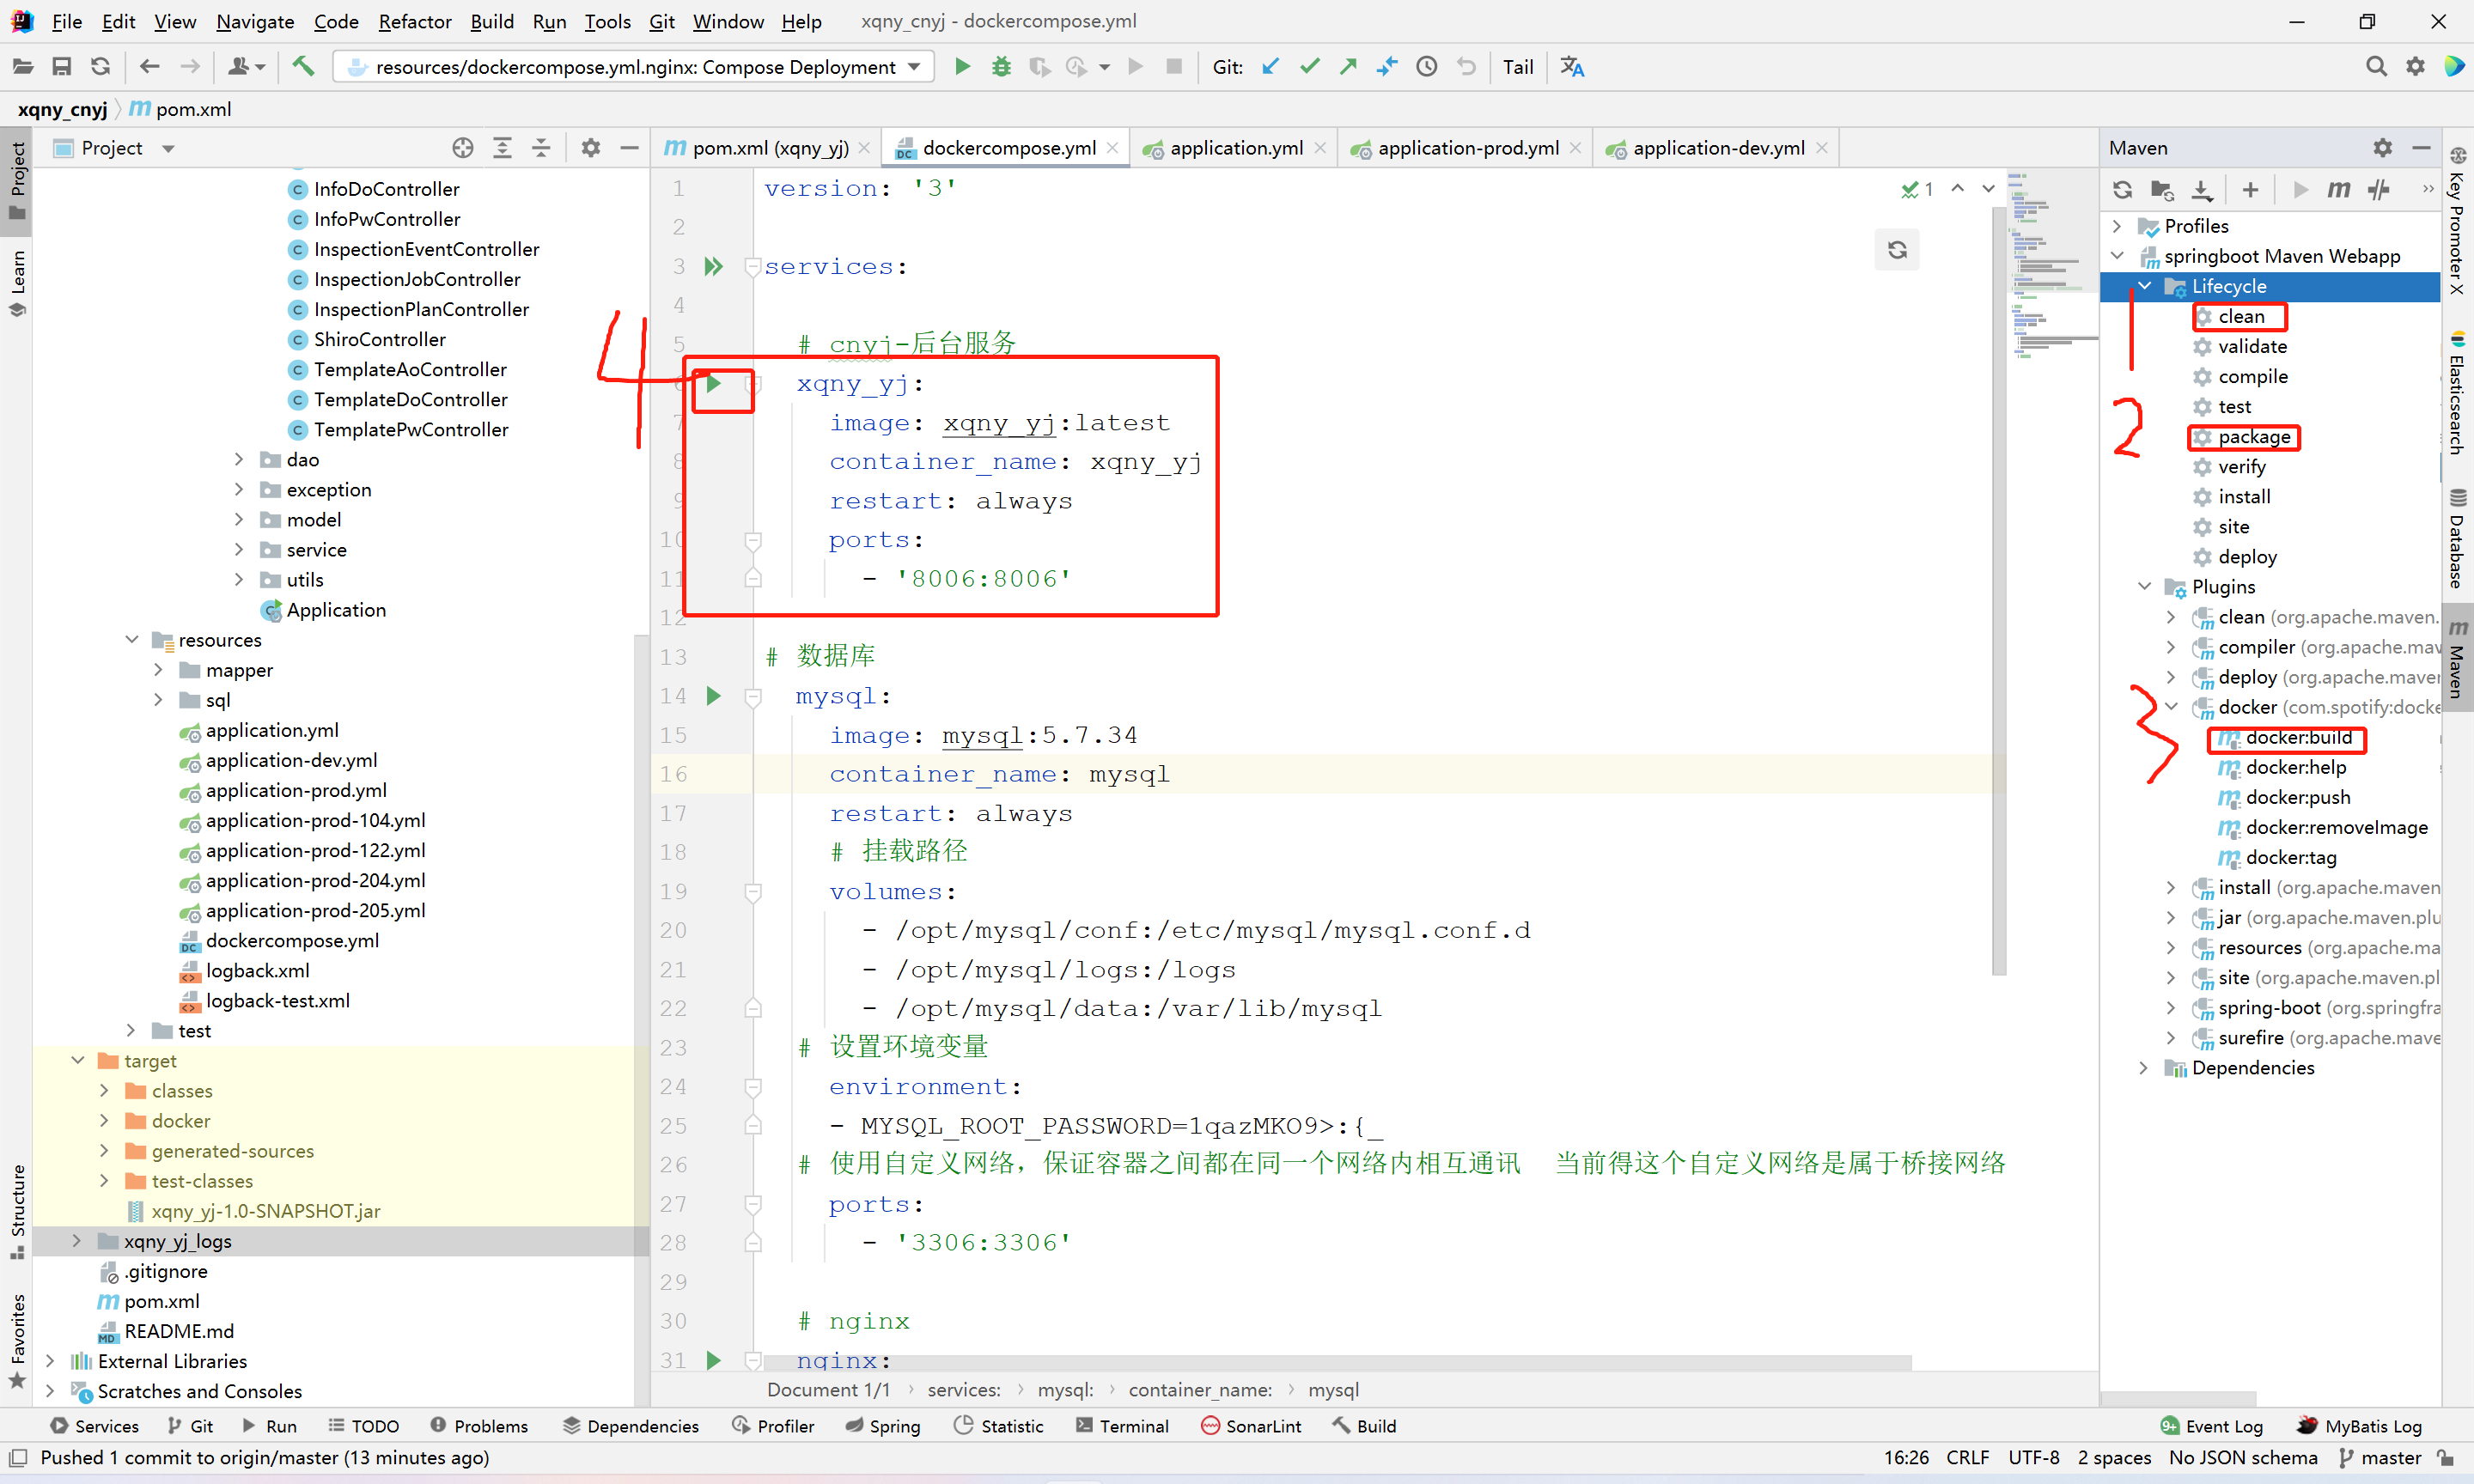Image resolution: width=2474 pixels, height=1484 pixels.
Task: Open the Tools menu
Action: (x=607, y=21)
